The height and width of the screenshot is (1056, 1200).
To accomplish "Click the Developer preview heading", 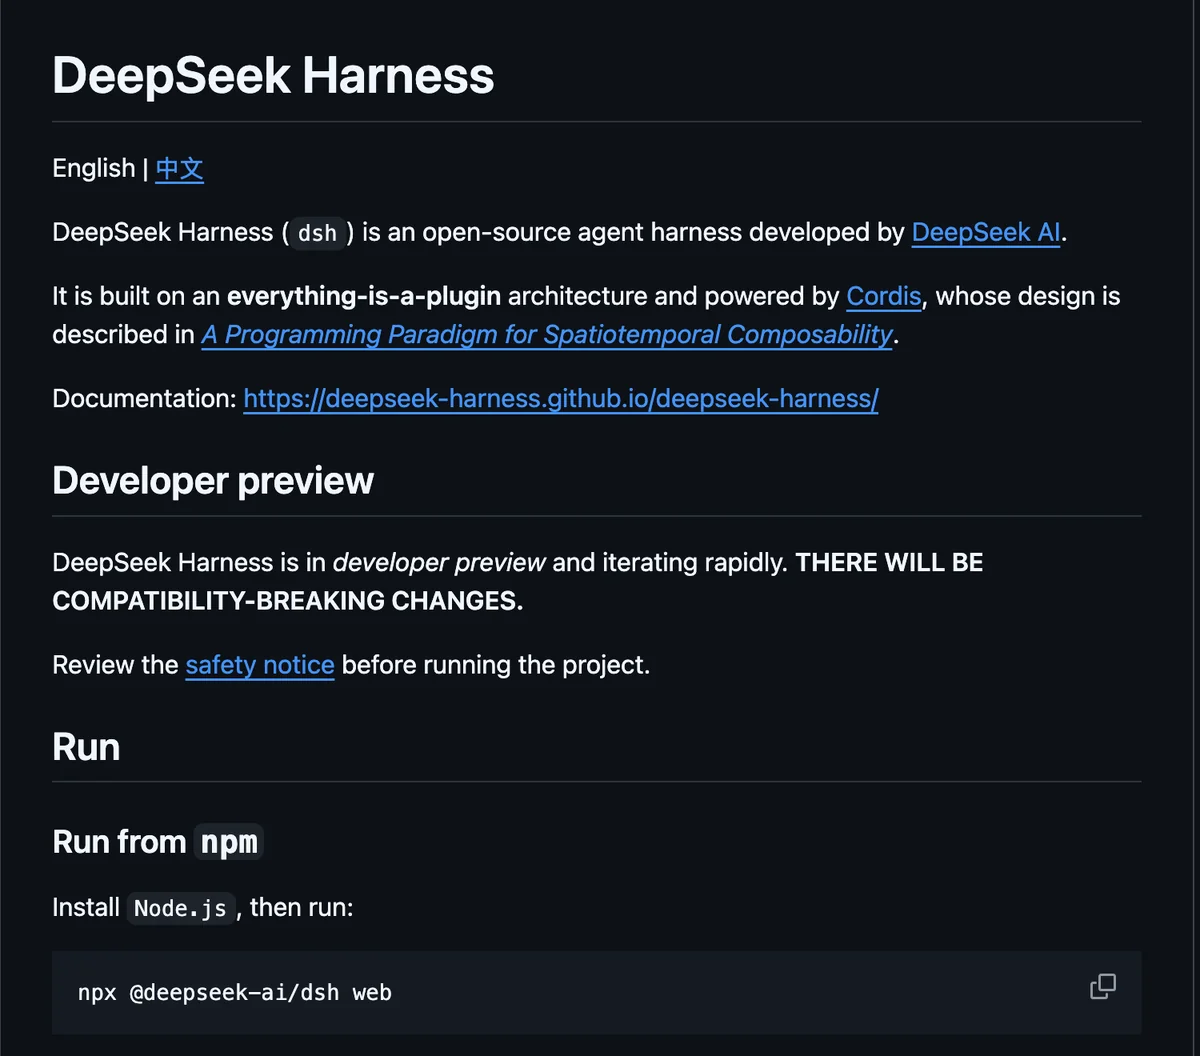I will 213,481.
